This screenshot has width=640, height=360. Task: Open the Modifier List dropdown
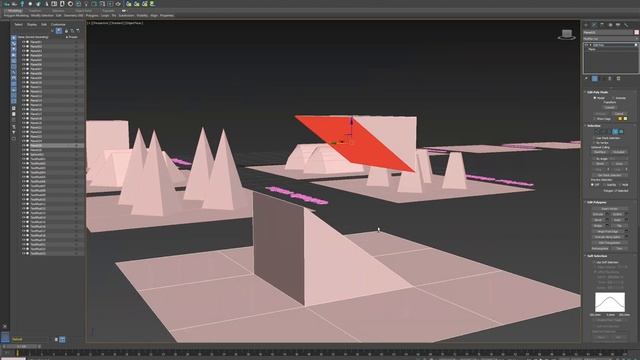tap(610, 38)
